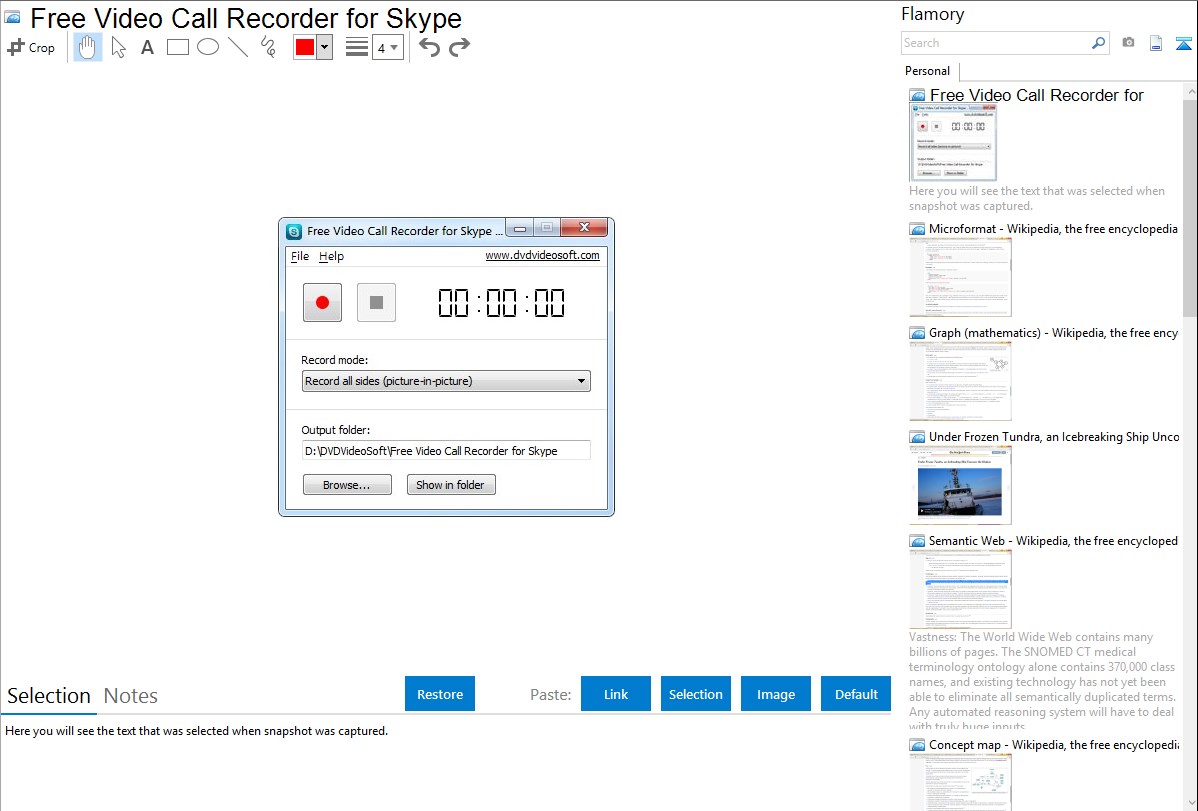This screenshot has height=811, width=1198.
Task: Click the Flamory icon beside the page title
Action: (x=13, y=17)
